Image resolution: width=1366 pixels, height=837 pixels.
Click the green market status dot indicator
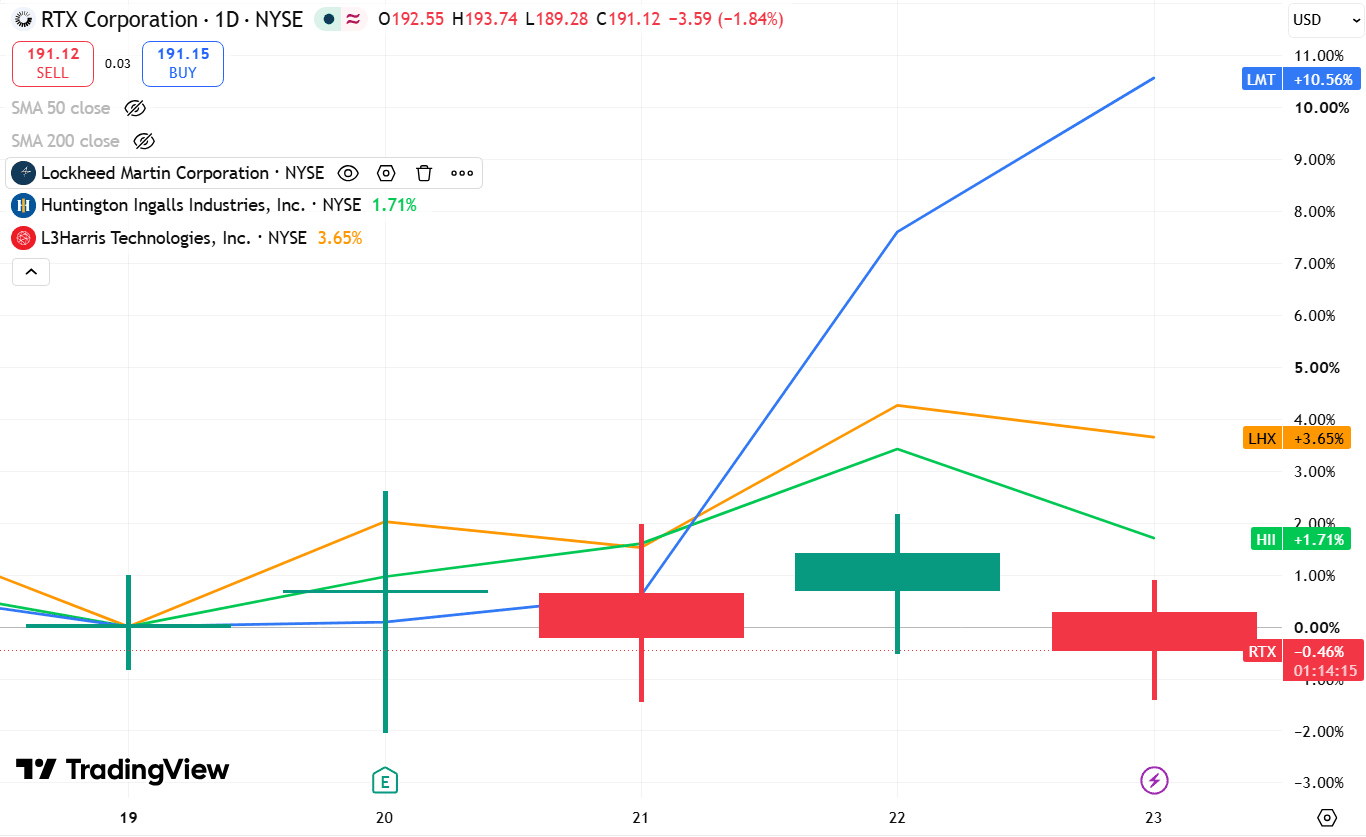pos(329,19)
